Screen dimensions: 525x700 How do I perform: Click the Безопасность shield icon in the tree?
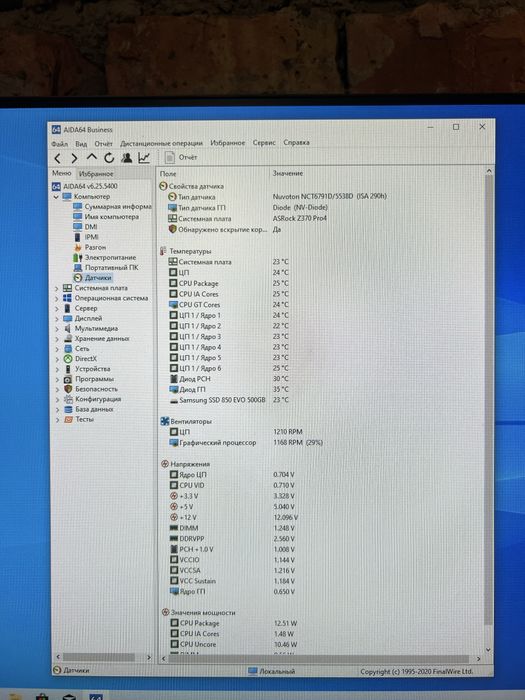point(68,389)
